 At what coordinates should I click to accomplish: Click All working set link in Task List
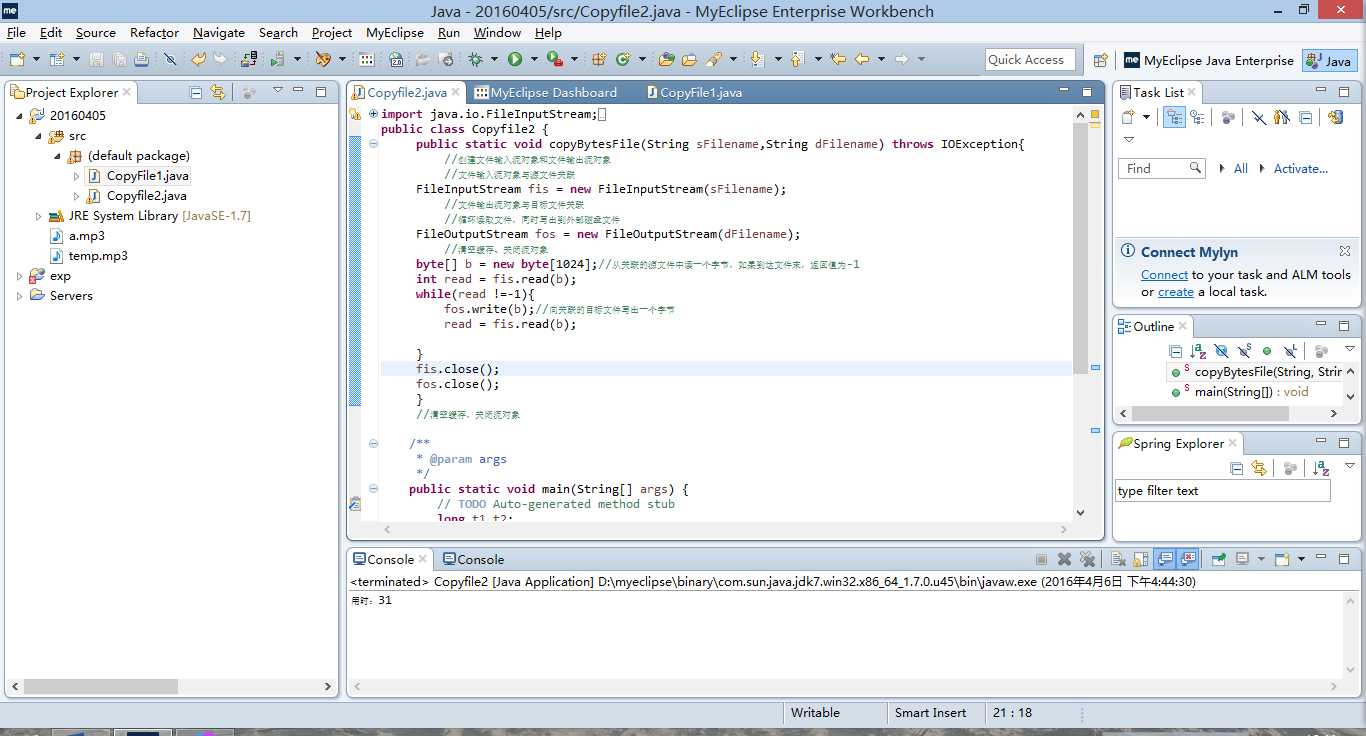click(x=1240, y=169)
